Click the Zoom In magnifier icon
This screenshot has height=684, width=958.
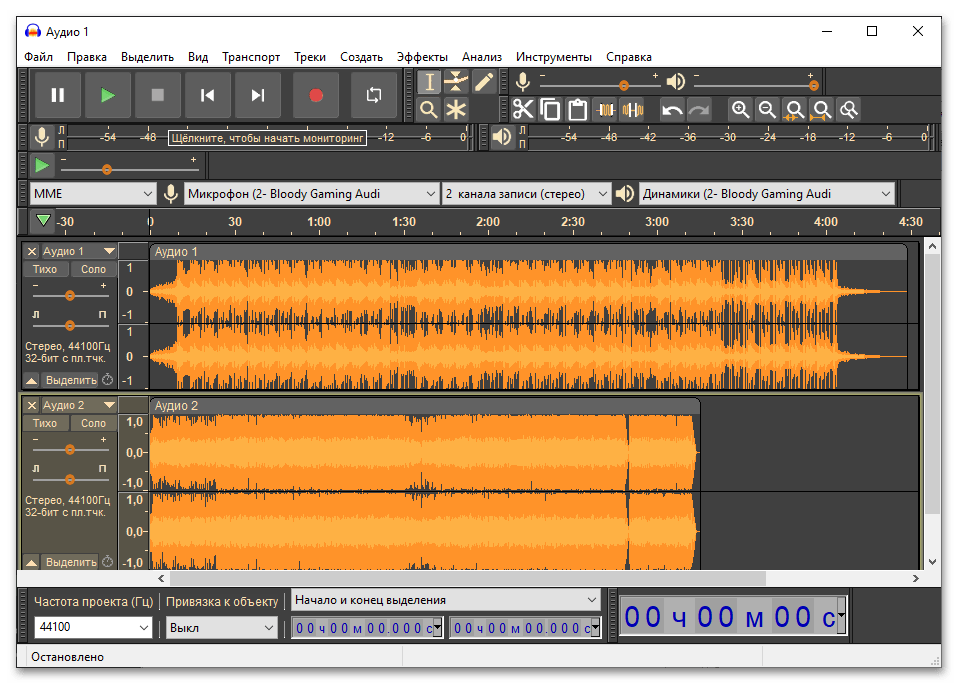point(740,109)
